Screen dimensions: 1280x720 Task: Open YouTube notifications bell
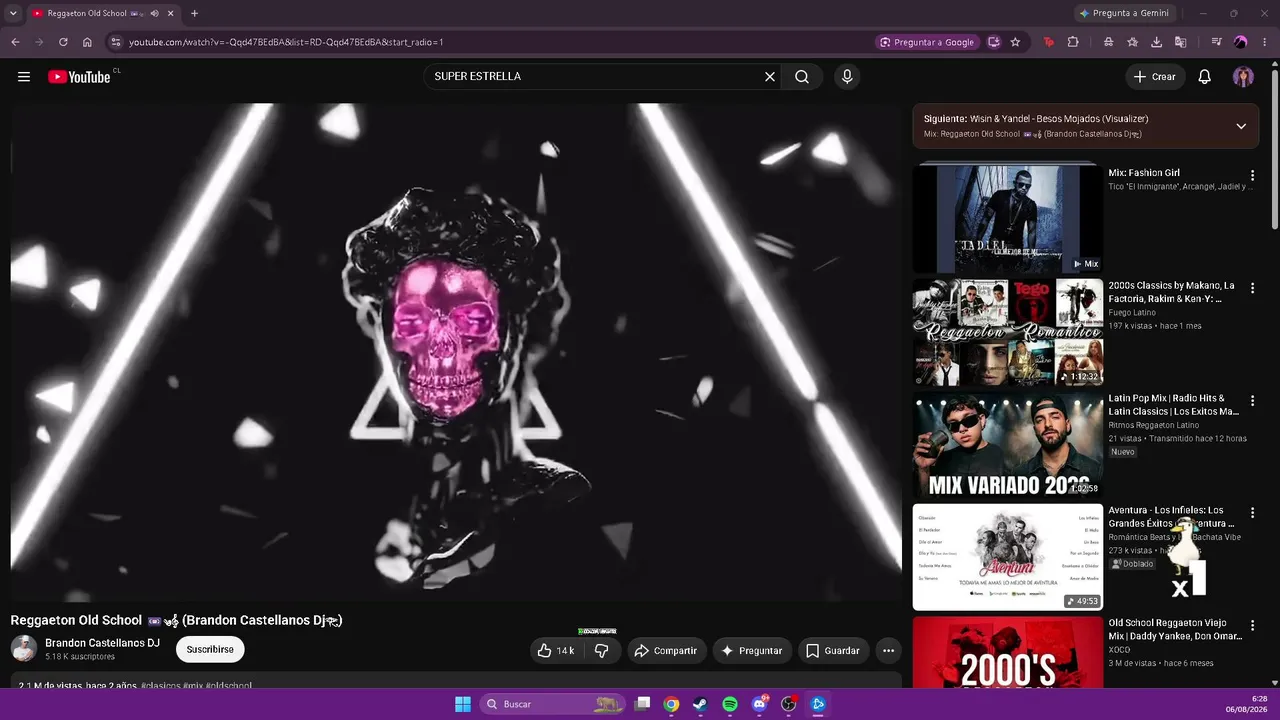click(x=1205, y=77)
